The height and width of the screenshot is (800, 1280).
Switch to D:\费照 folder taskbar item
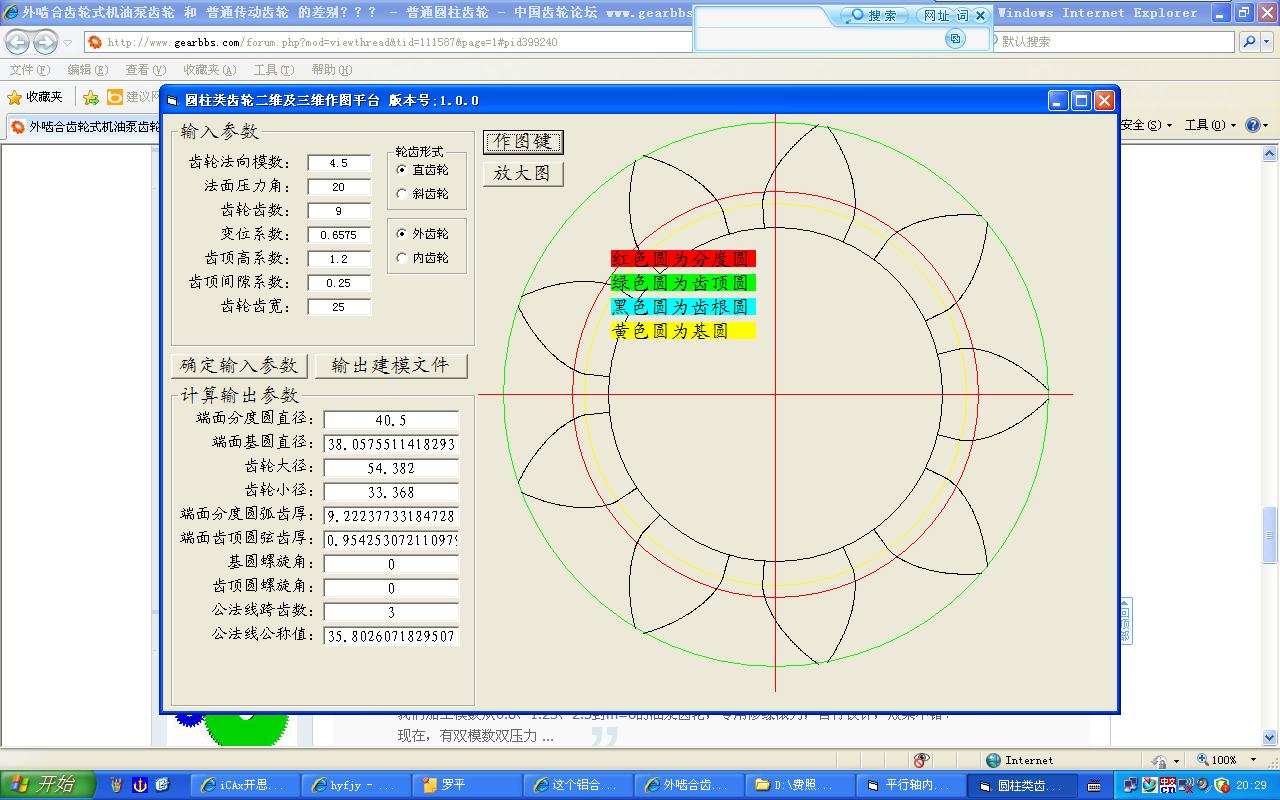coord(800,786)
